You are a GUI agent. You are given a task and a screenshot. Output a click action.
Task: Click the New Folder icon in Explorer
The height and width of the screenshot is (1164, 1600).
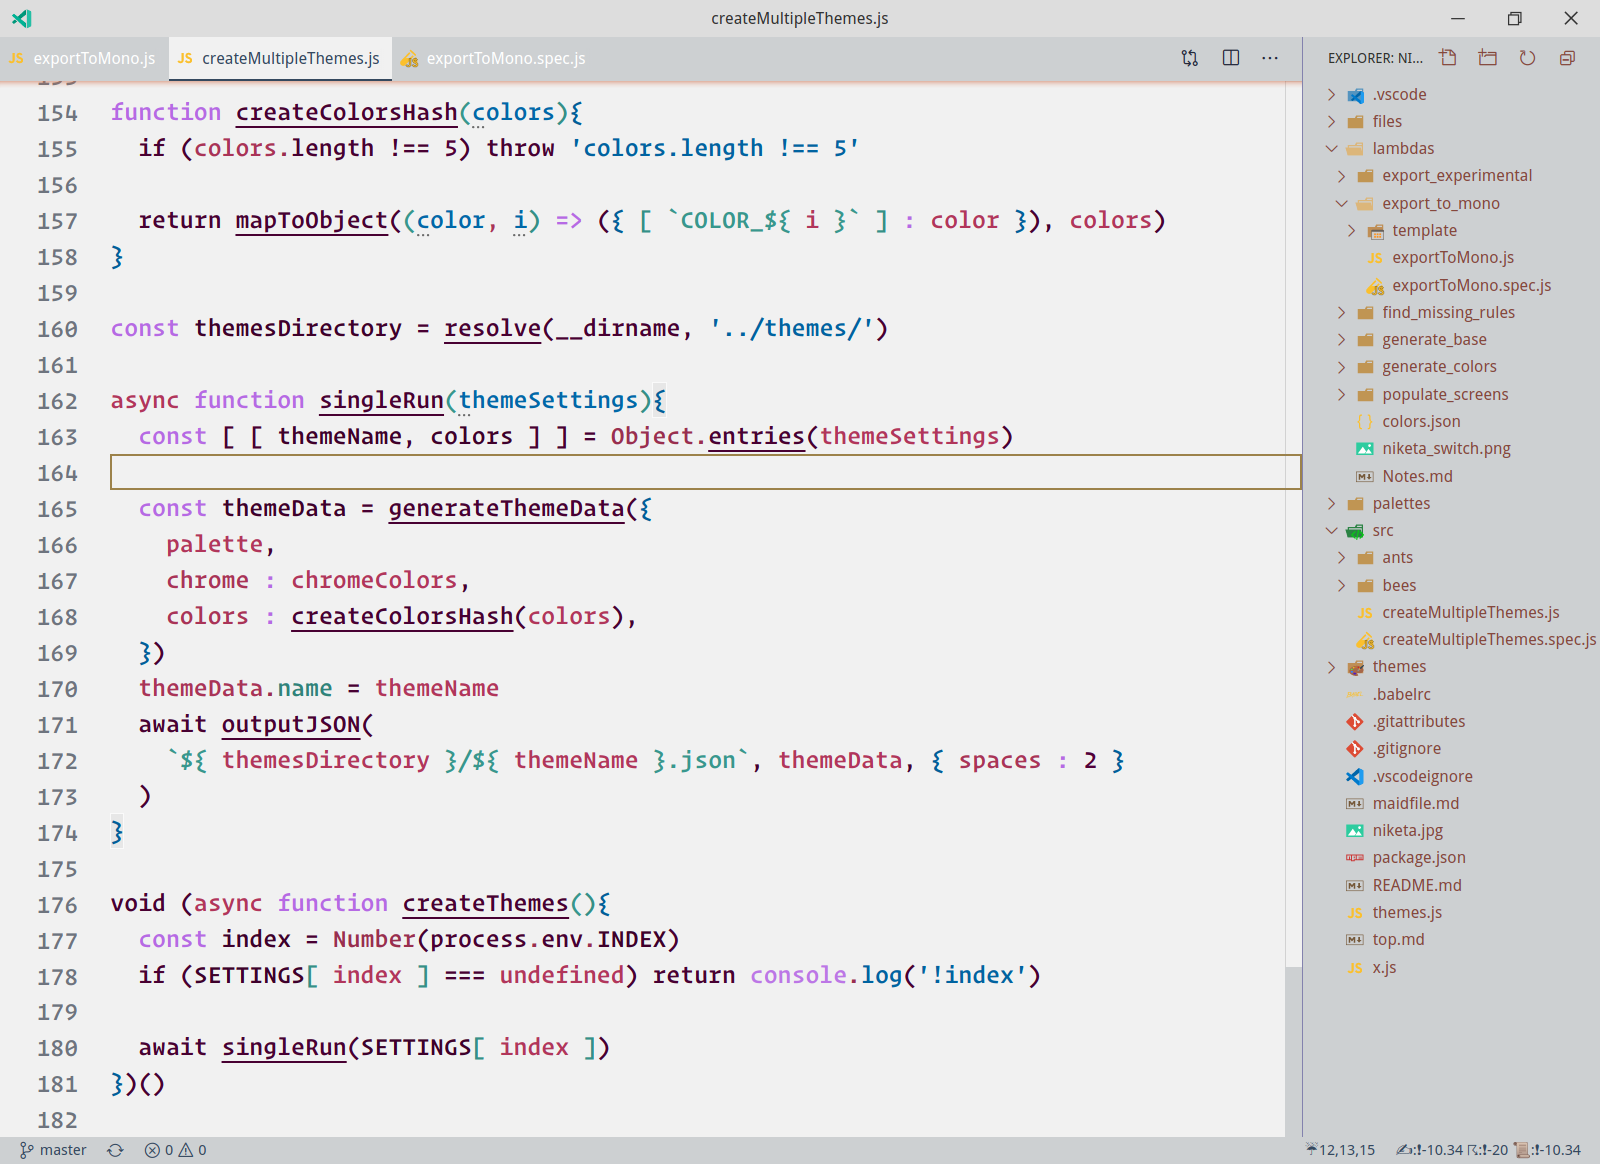pos(1487,57)
